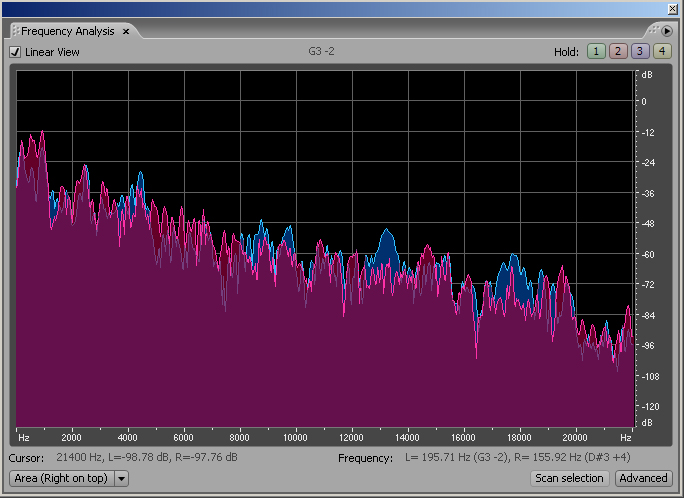Click the 2000 Hz axis label
The width and height of the screenshot is (684, 498).
tap(71, 437)
